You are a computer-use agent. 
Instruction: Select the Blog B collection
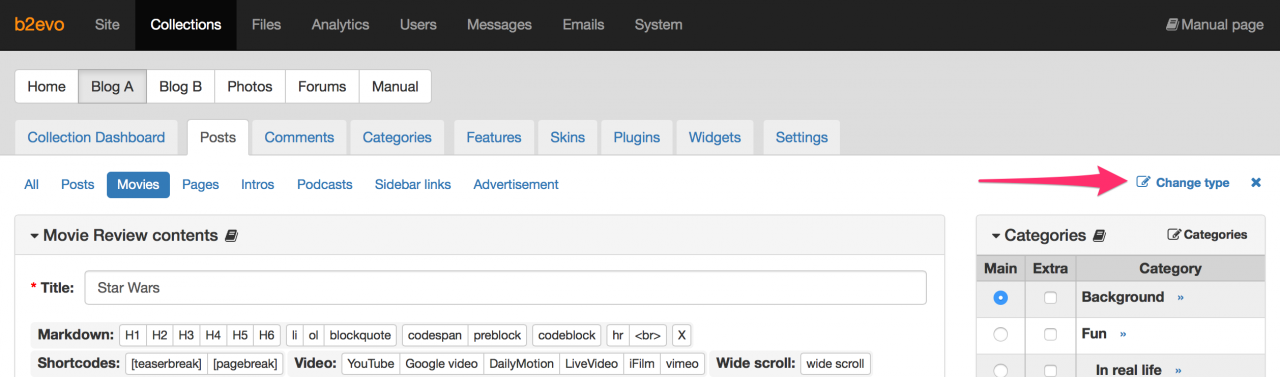[x=181, y=86]
